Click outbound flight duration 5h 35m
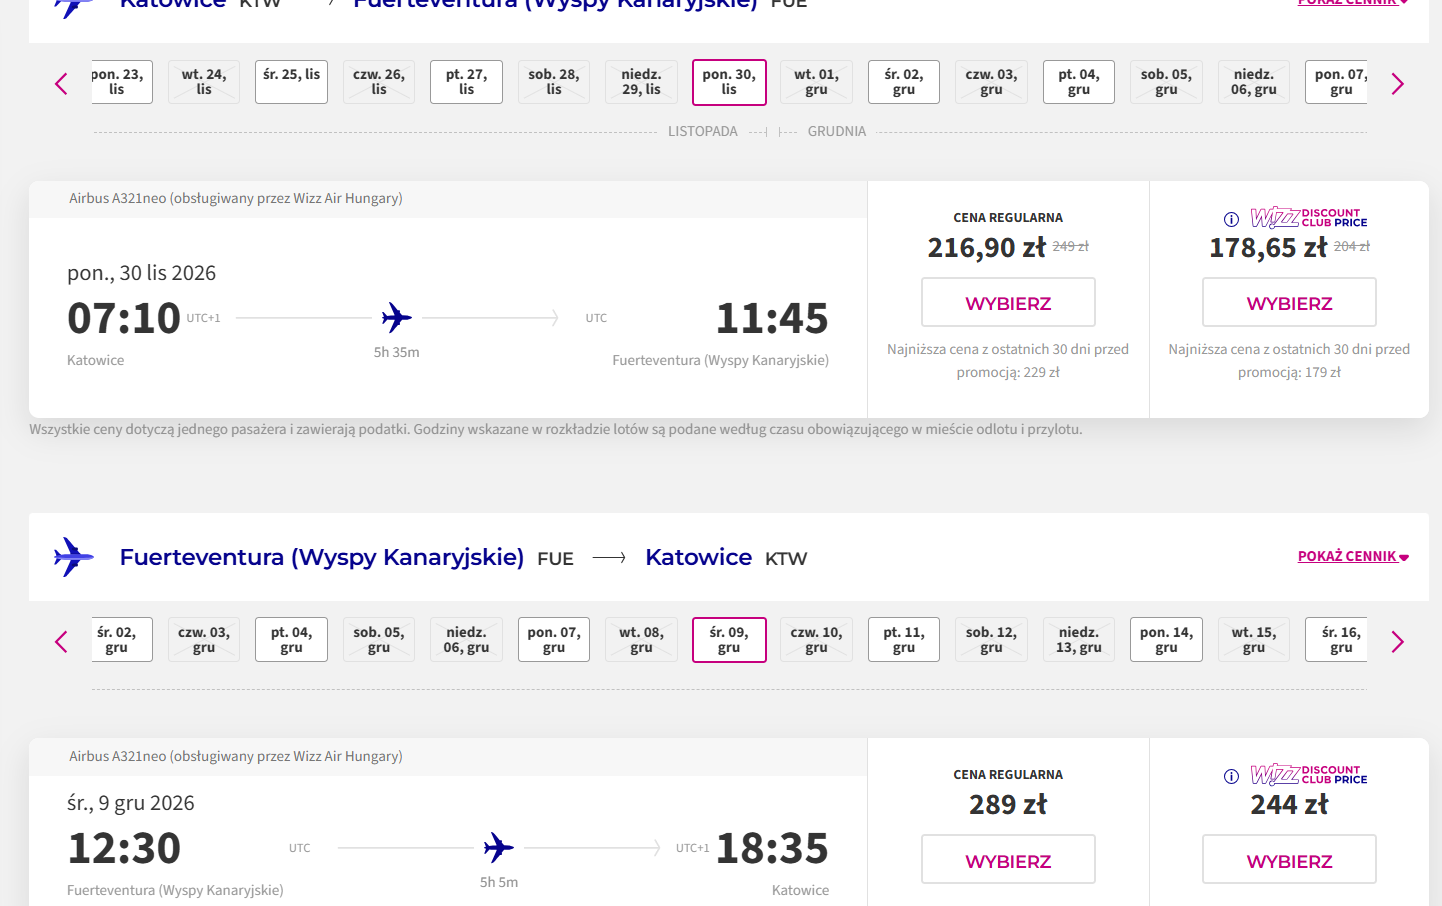 coord(396,352)
